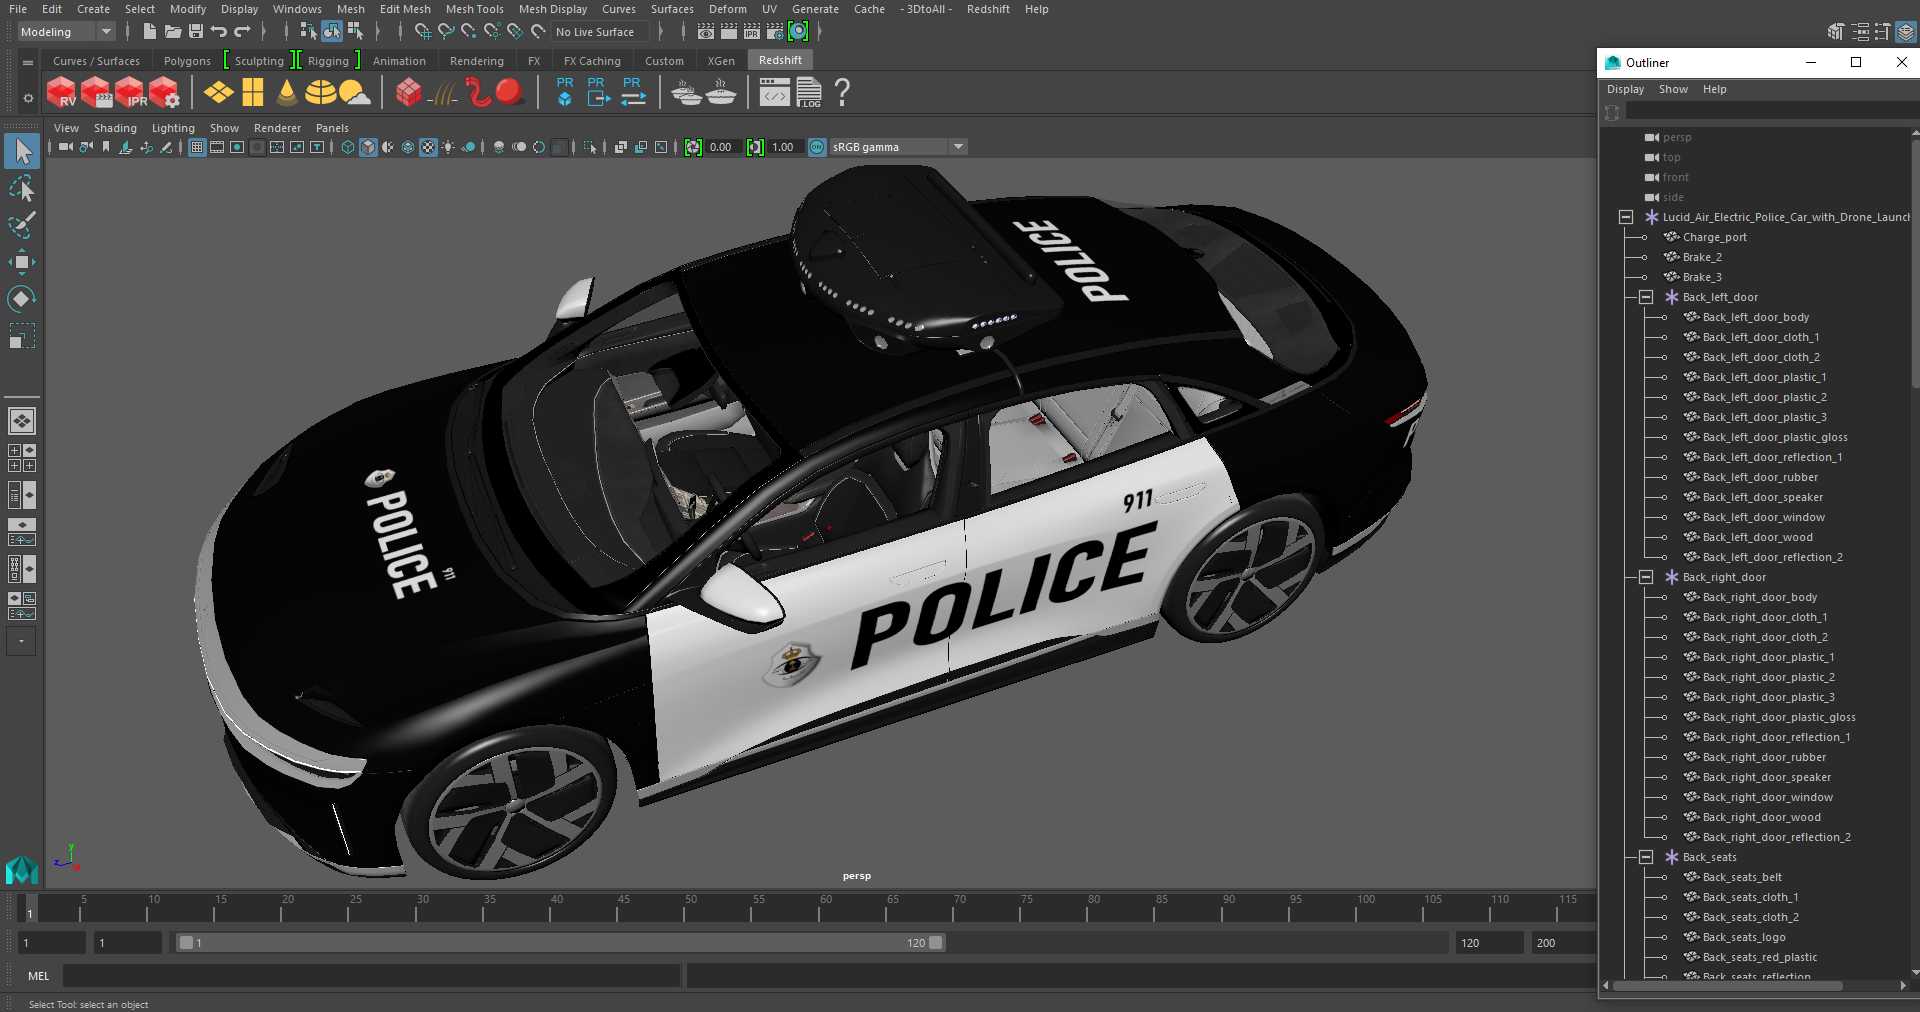Click the single-pane layout icon in toolbox
The image size is (1920, 1012).
pos(22,421)
